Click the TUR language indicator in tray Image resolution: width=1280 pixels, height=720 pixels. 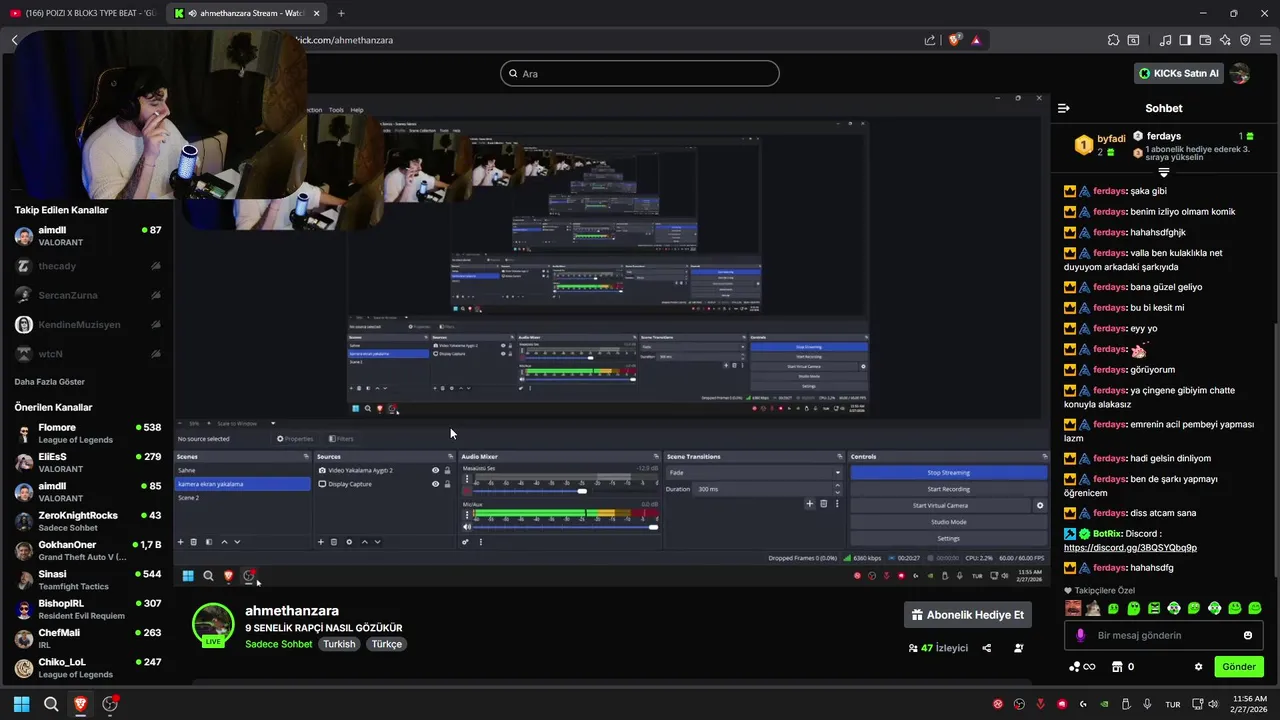coord(1173,704)
